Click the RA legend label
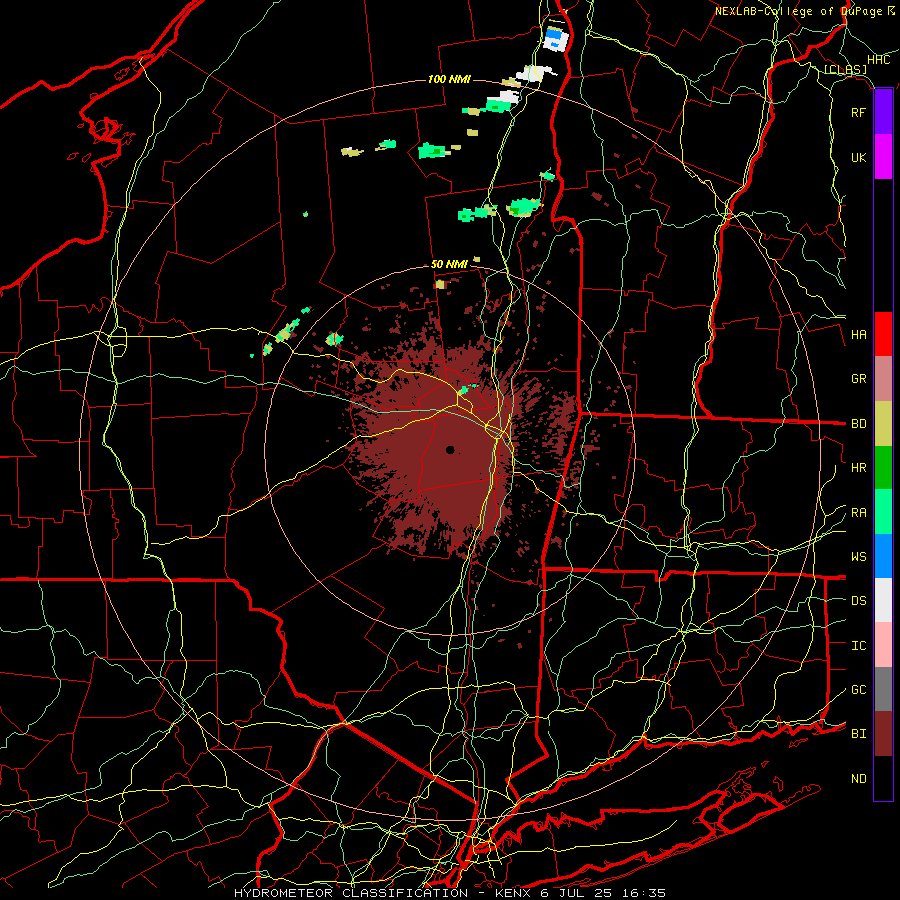Viewport: 900px width, 900px height. [858, 513]
